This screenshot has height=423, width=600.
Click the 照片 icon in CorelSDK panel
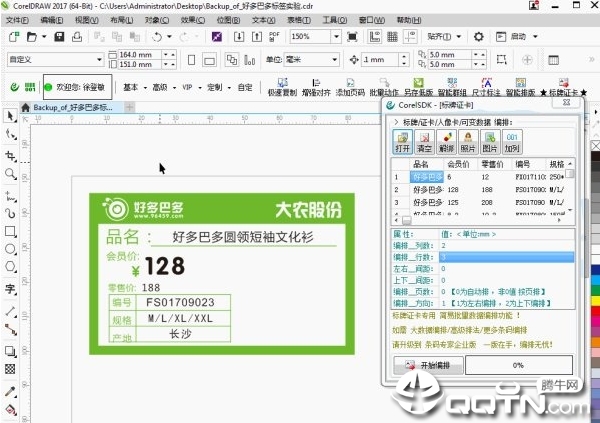click(468, 142)
